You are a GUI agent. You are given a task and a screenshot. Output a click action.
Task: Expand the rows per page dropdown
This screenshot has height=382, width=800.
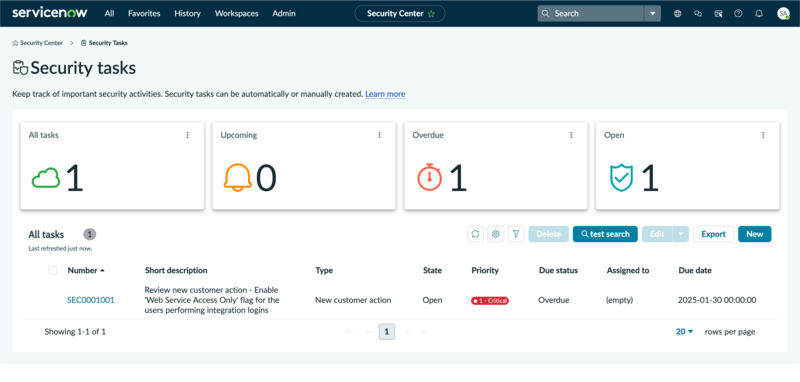(x=685, y=332)
